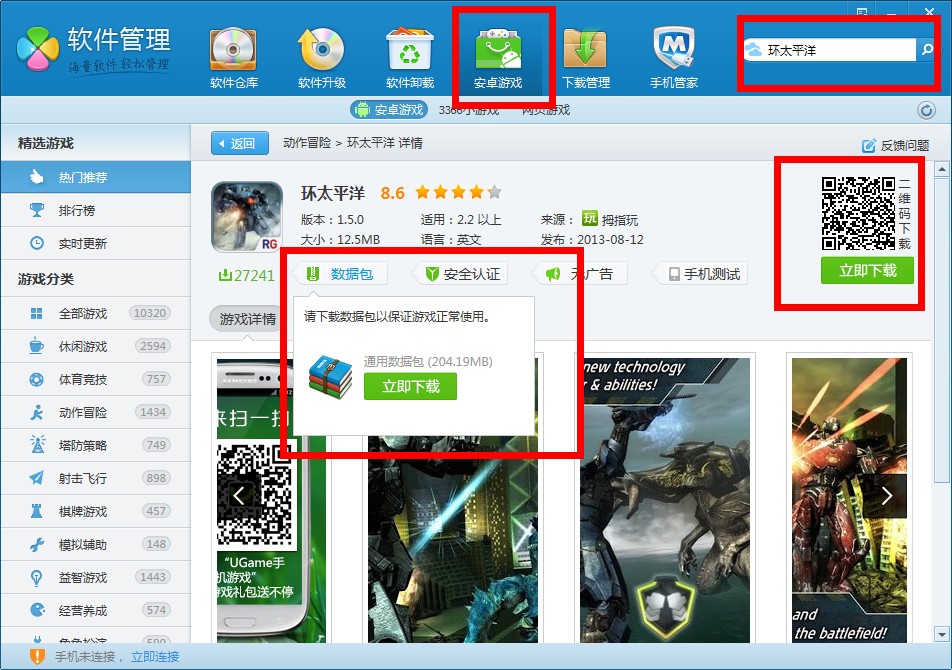Open the 塔防策略 category
The image size is (952, 670).
pos(95,445)
